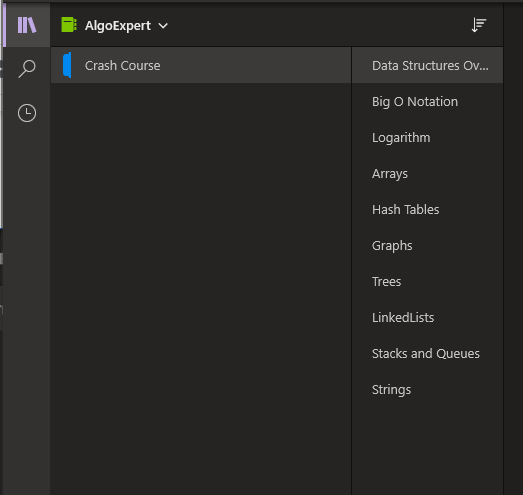The width and height of the screenshot is (523, 495).
Task: Select the Logarithm page
Action: coord(427,137)
